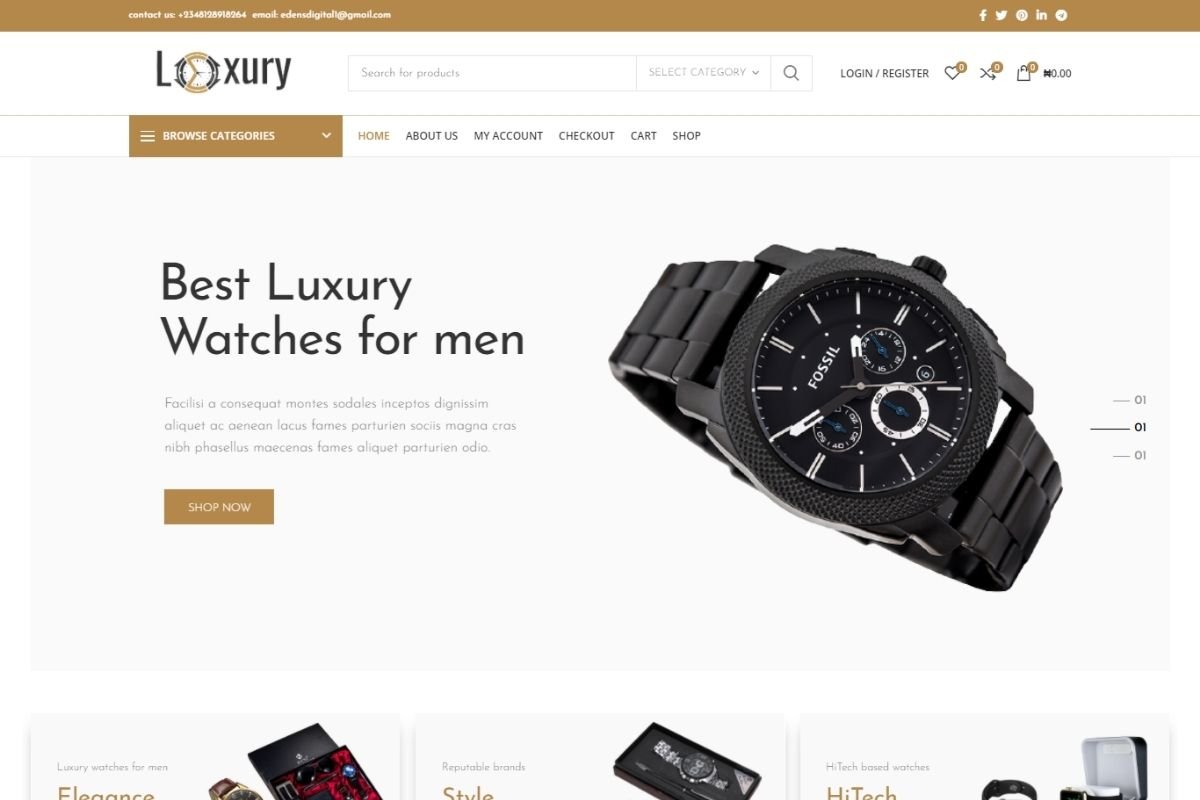Go to the About Us page

[x=432, y=136]
